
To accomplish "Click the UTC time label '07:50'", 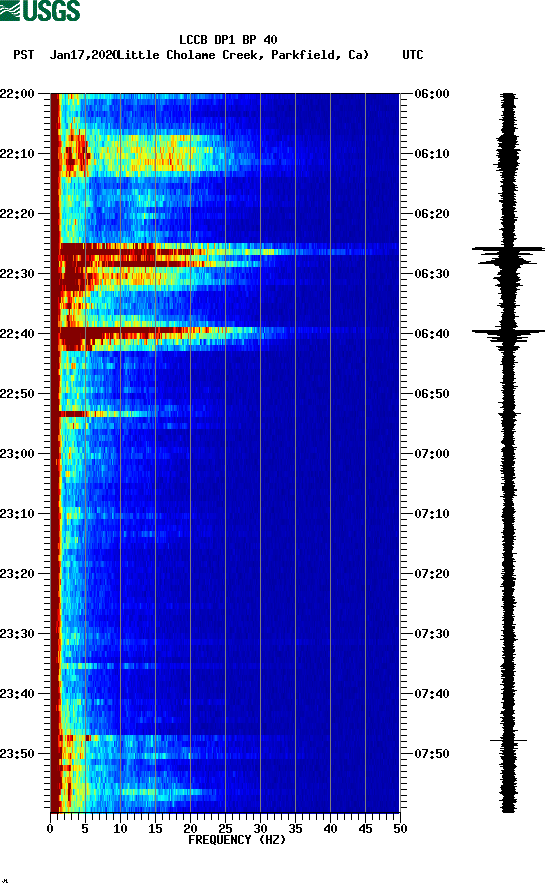I will coord(432,754).
